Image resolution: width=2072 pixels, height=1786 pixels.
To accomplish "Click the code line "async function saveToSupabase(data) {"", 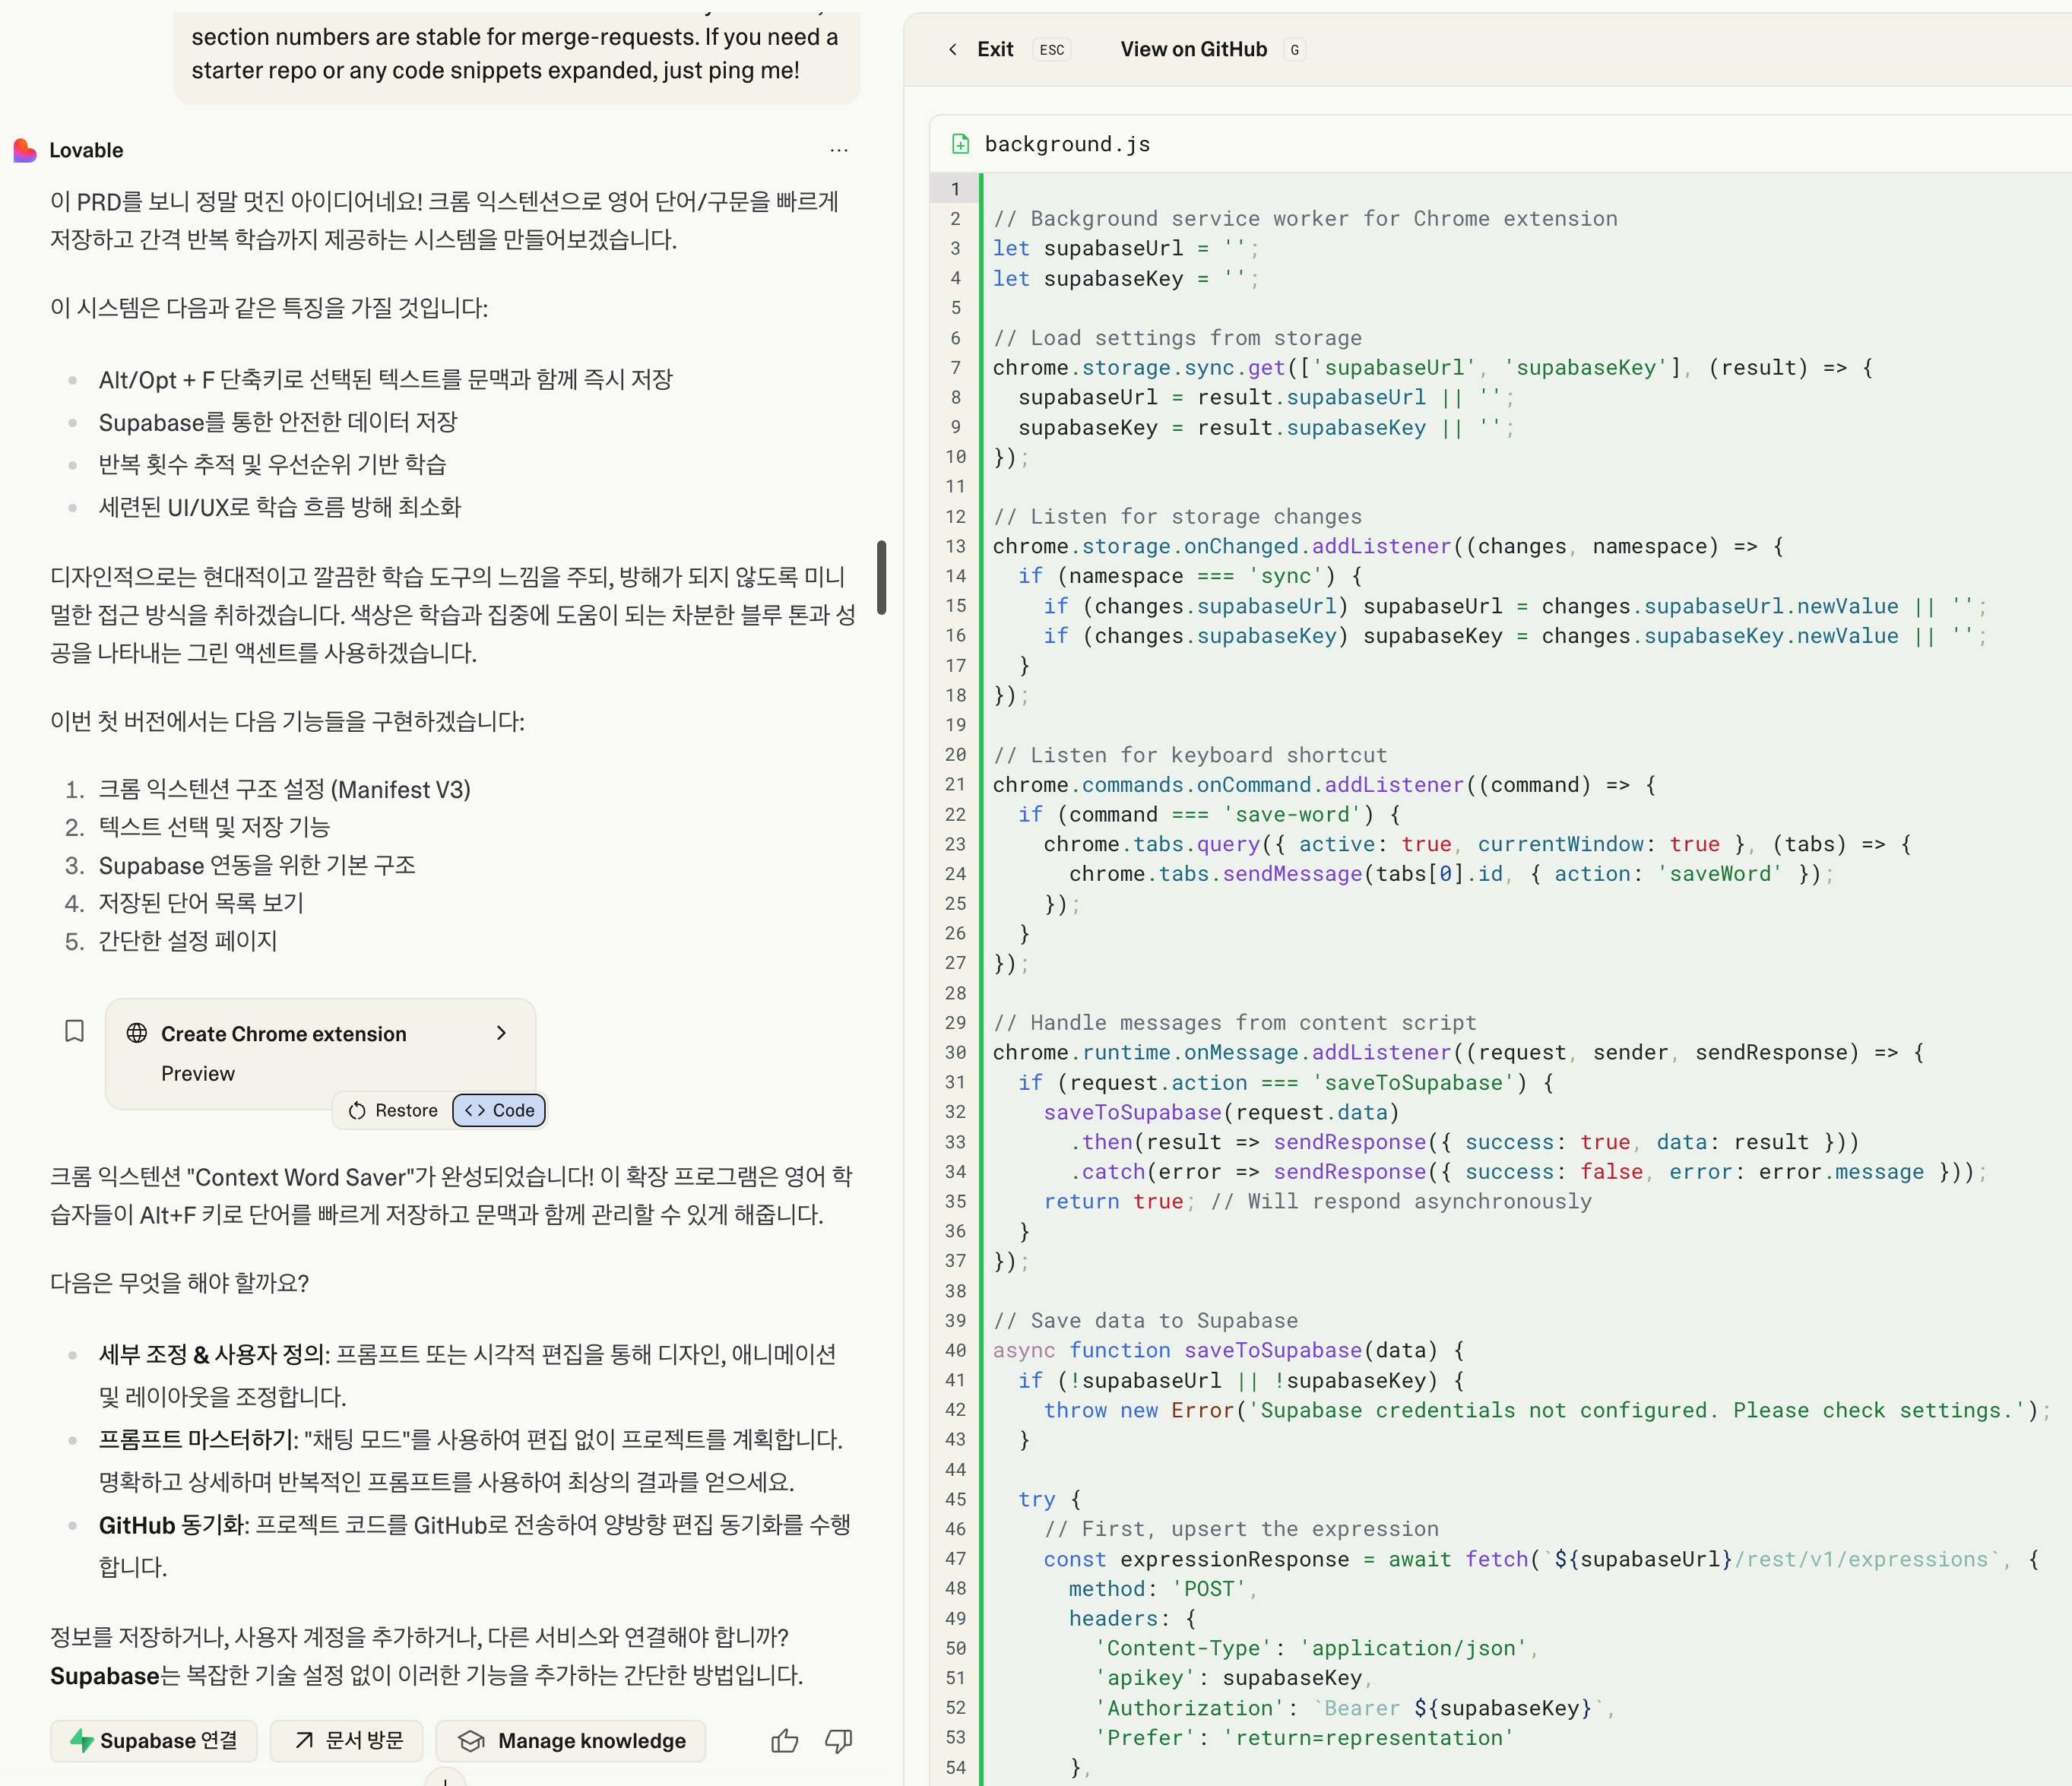I will click(1229, 1350).
